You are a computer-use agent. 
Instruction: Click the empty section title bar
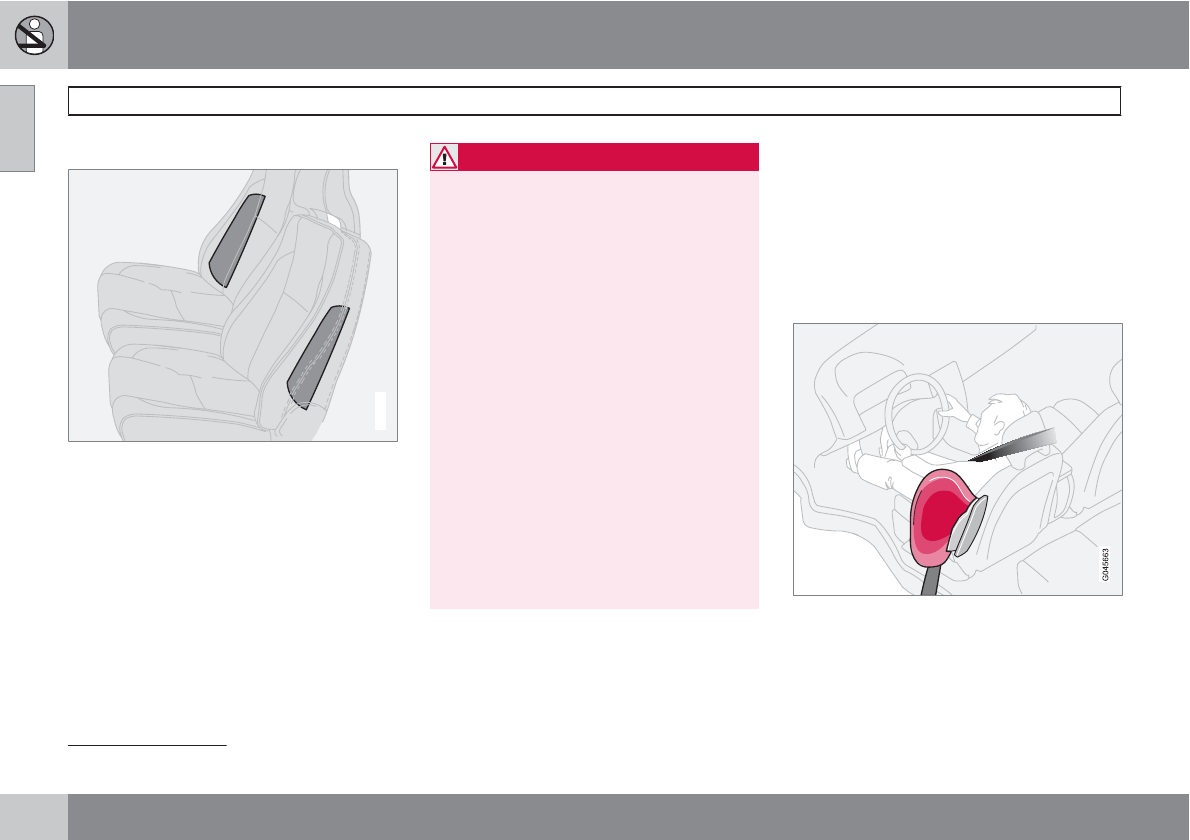tap(594, 101)
